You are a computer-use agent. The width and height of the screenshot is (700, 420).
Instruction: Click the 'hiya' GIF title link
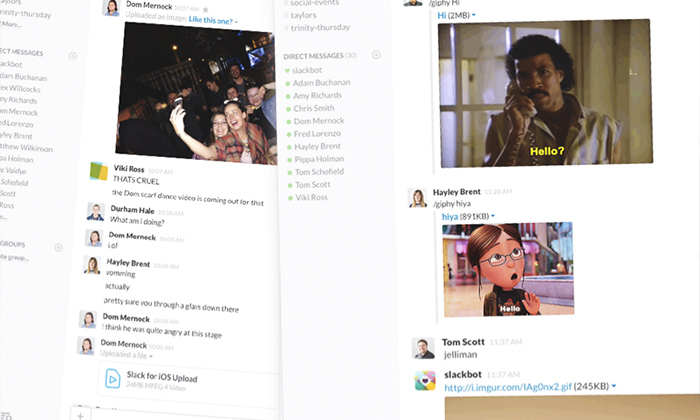click(450, 216)
